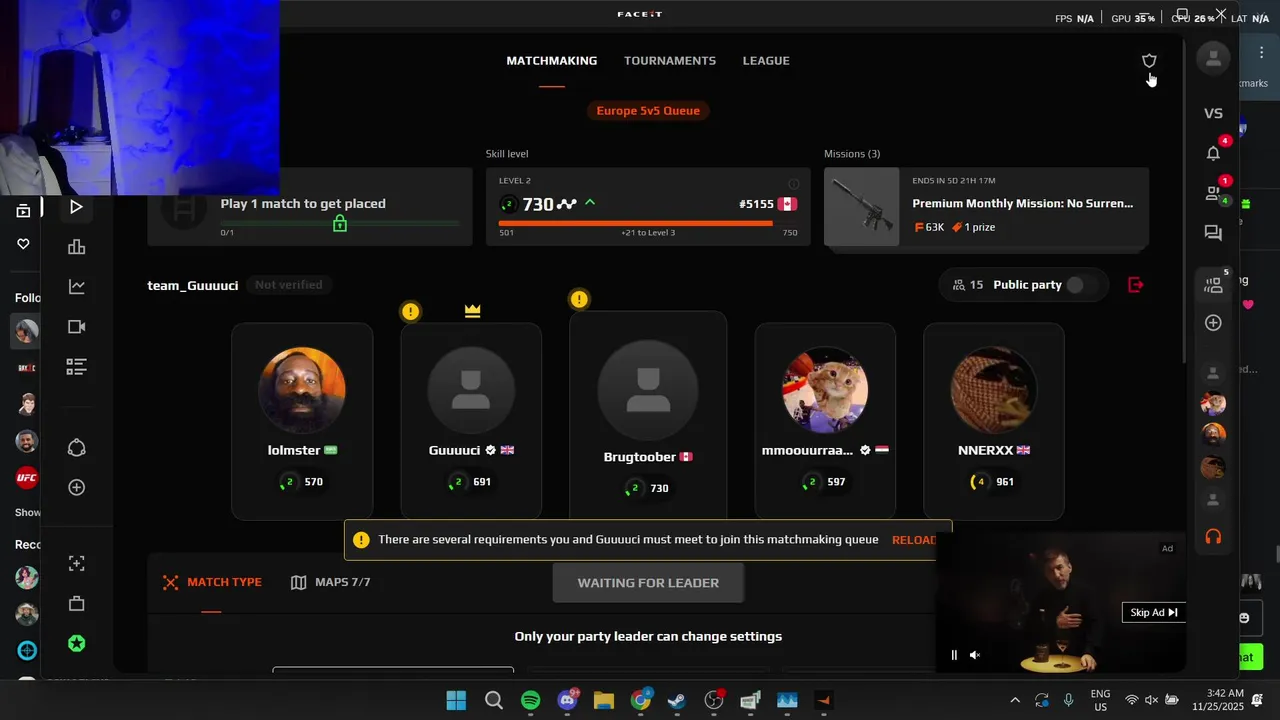Click the skill level 730 progress bar
The height and width of the screenshot is (720, 1280).
tap(648, 224)
